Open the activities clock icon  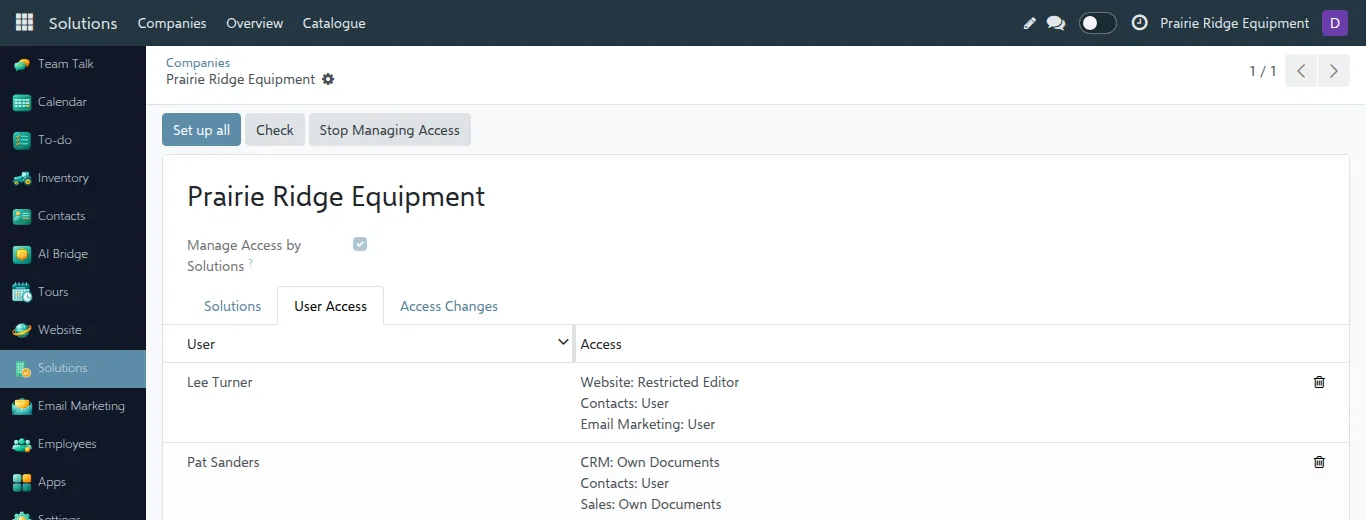click(1139, 22)
